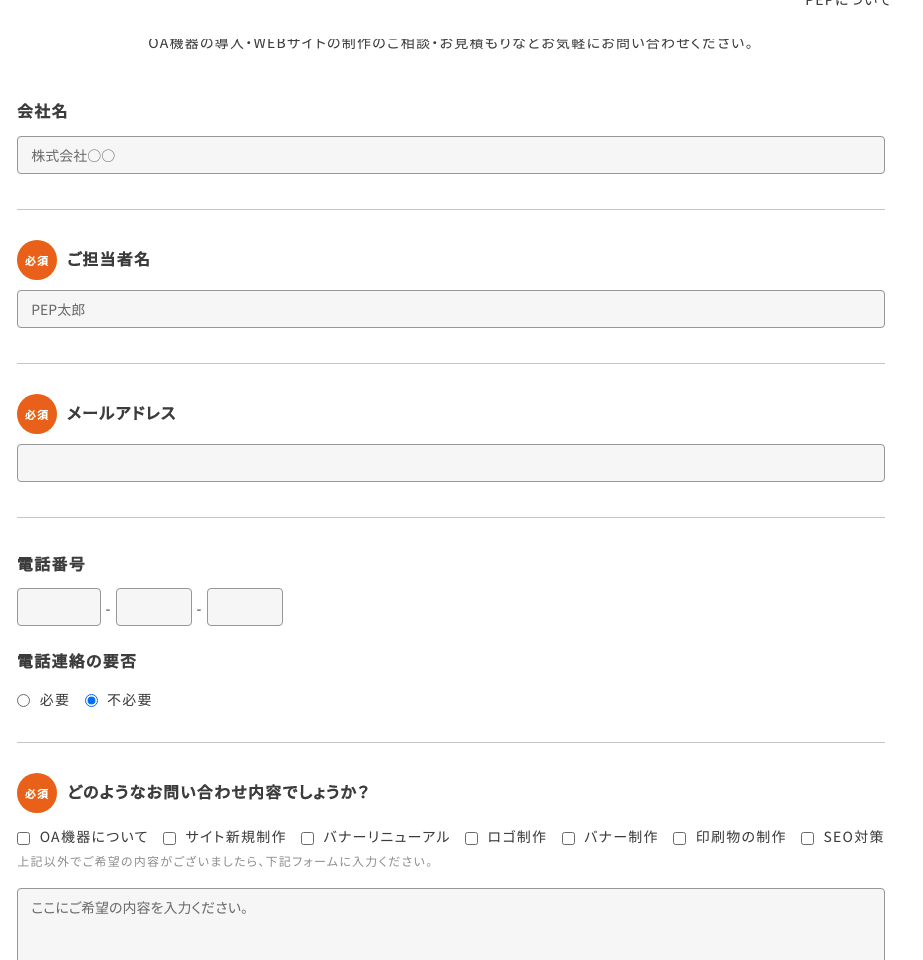Click the 必須 badge beside inquiry question
This screenshot has height=960, width=923.
(x=37, y=793)
